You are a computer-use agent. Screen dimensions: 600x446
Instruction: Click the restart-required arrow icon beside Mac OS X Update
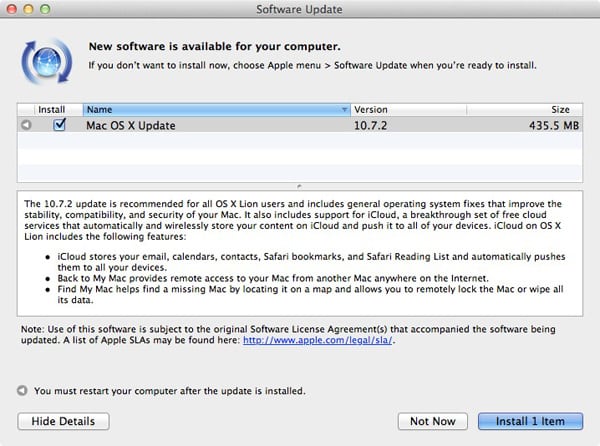(26, 125)
